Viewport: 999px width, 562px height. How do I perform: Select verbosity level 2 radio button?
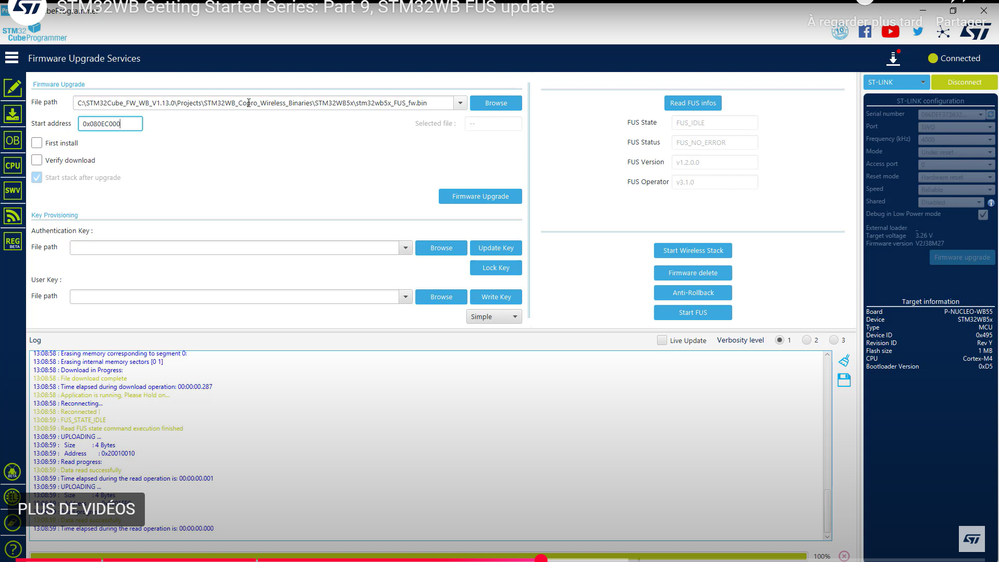[x=807, y=340]
